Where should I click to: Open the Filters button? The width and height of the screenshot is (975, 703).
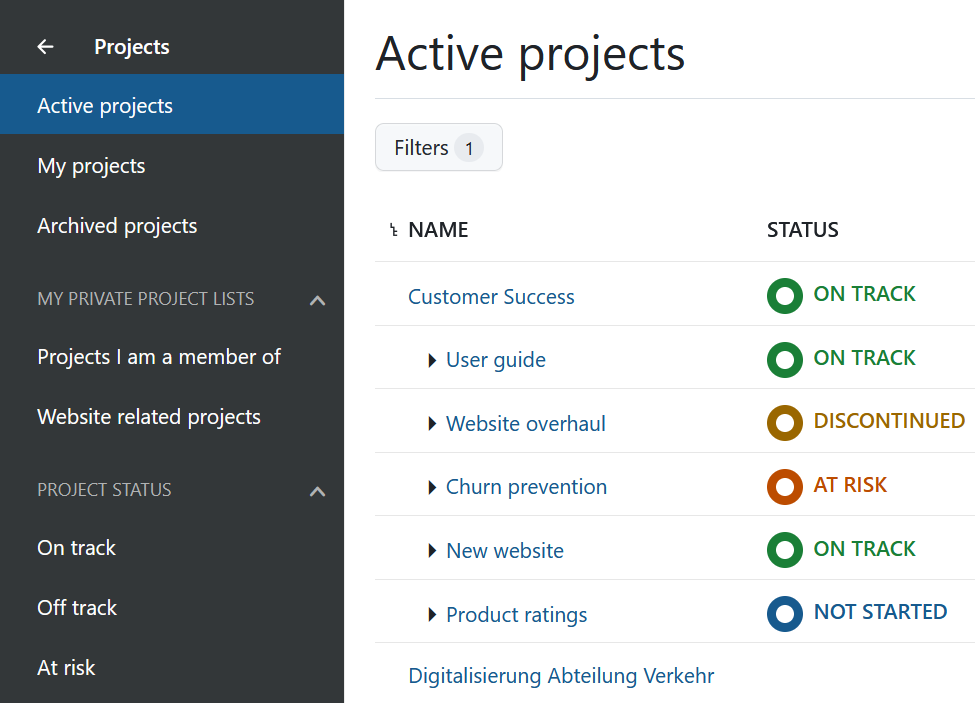[438, 148]
